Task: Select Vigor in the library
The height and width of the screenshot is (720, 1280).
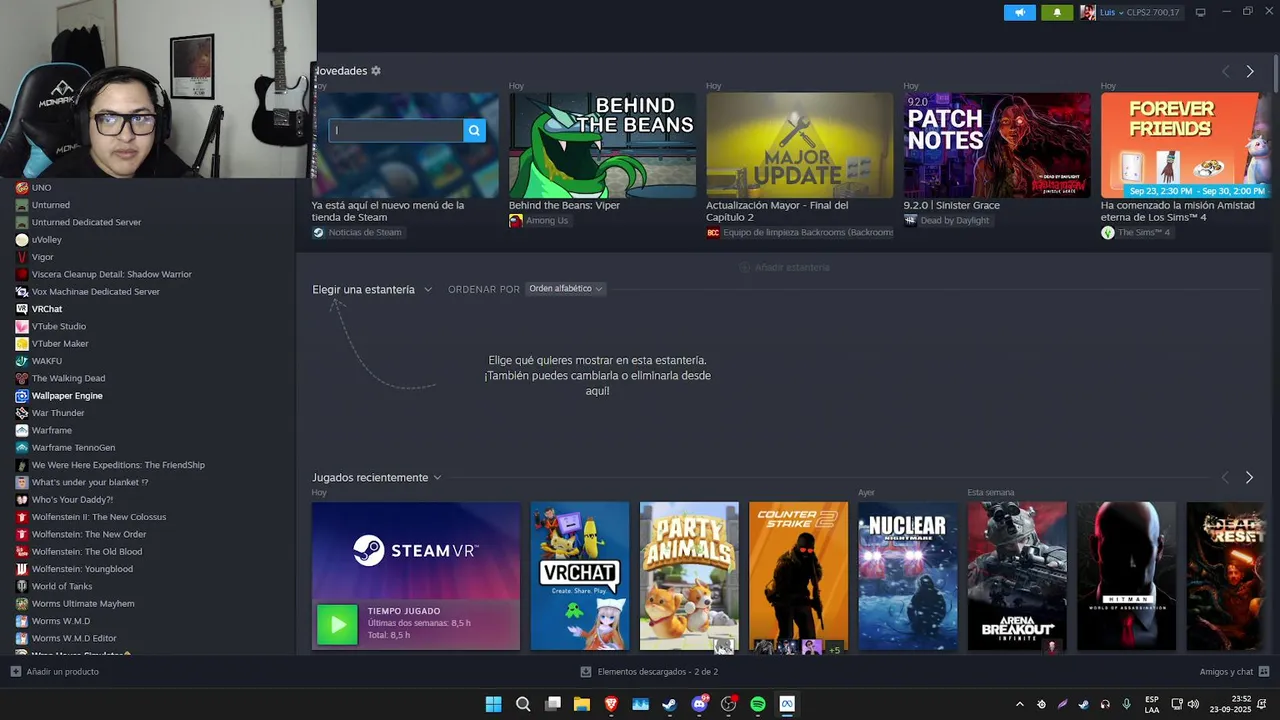Action: 42,257
